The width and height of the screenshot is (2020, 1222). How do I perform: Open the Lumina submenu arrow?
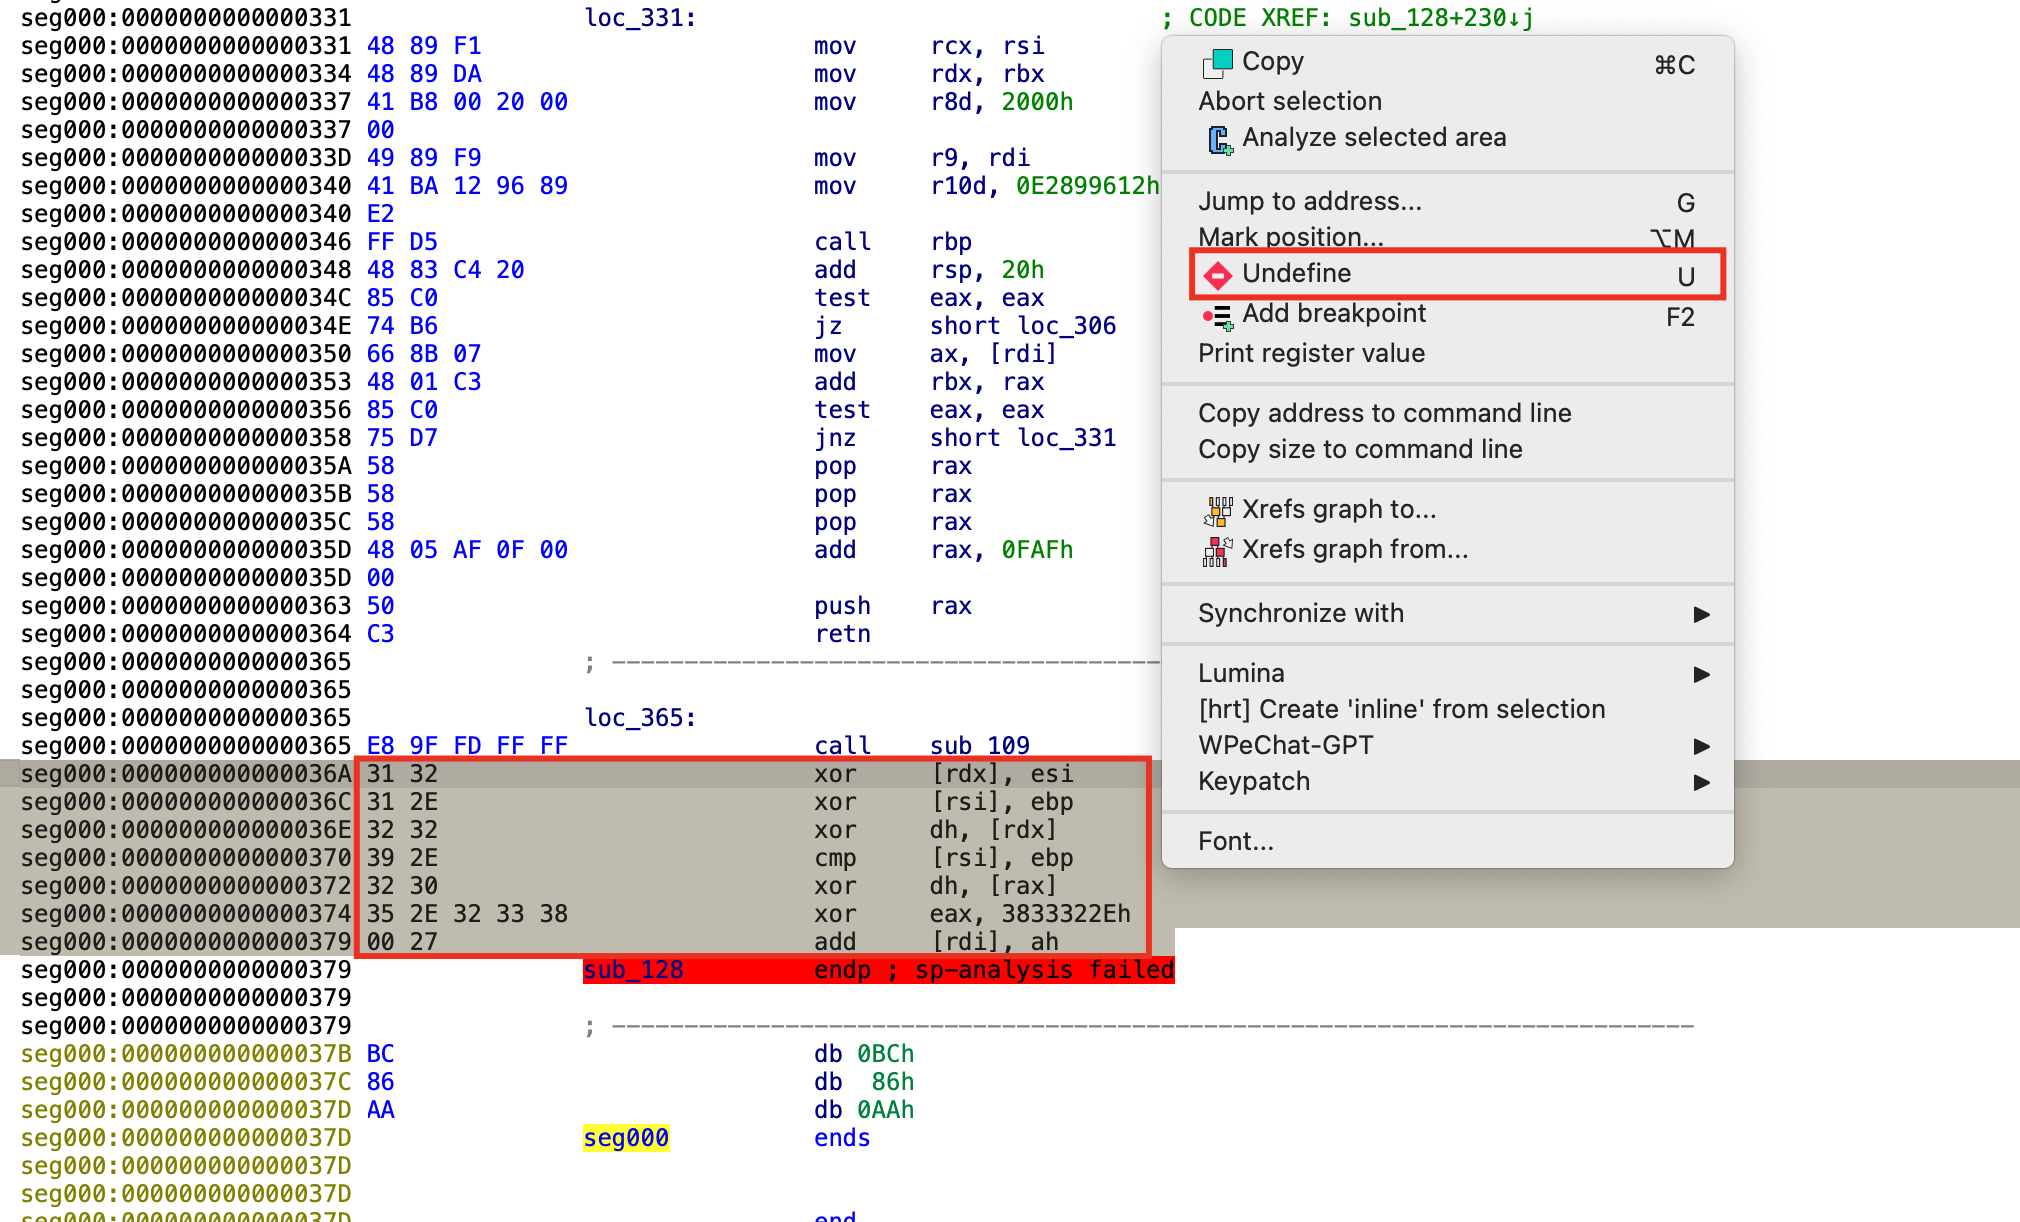point(1702,674)
